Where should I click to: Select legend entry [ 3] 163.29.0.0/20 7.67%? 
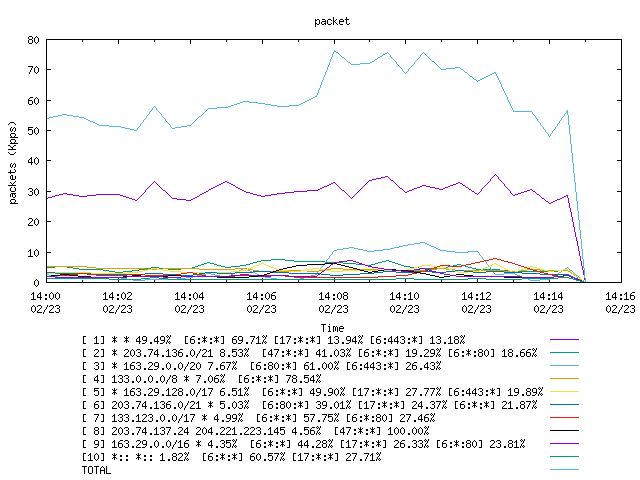262,366
